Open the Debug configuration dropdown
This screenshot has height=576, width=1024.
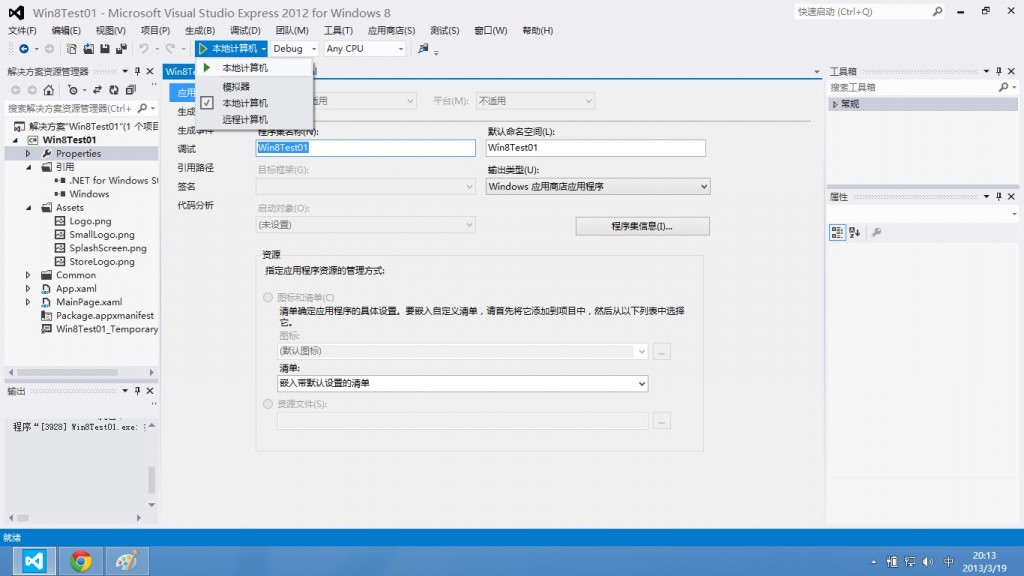pyautogui.click(x=295, y=49)
